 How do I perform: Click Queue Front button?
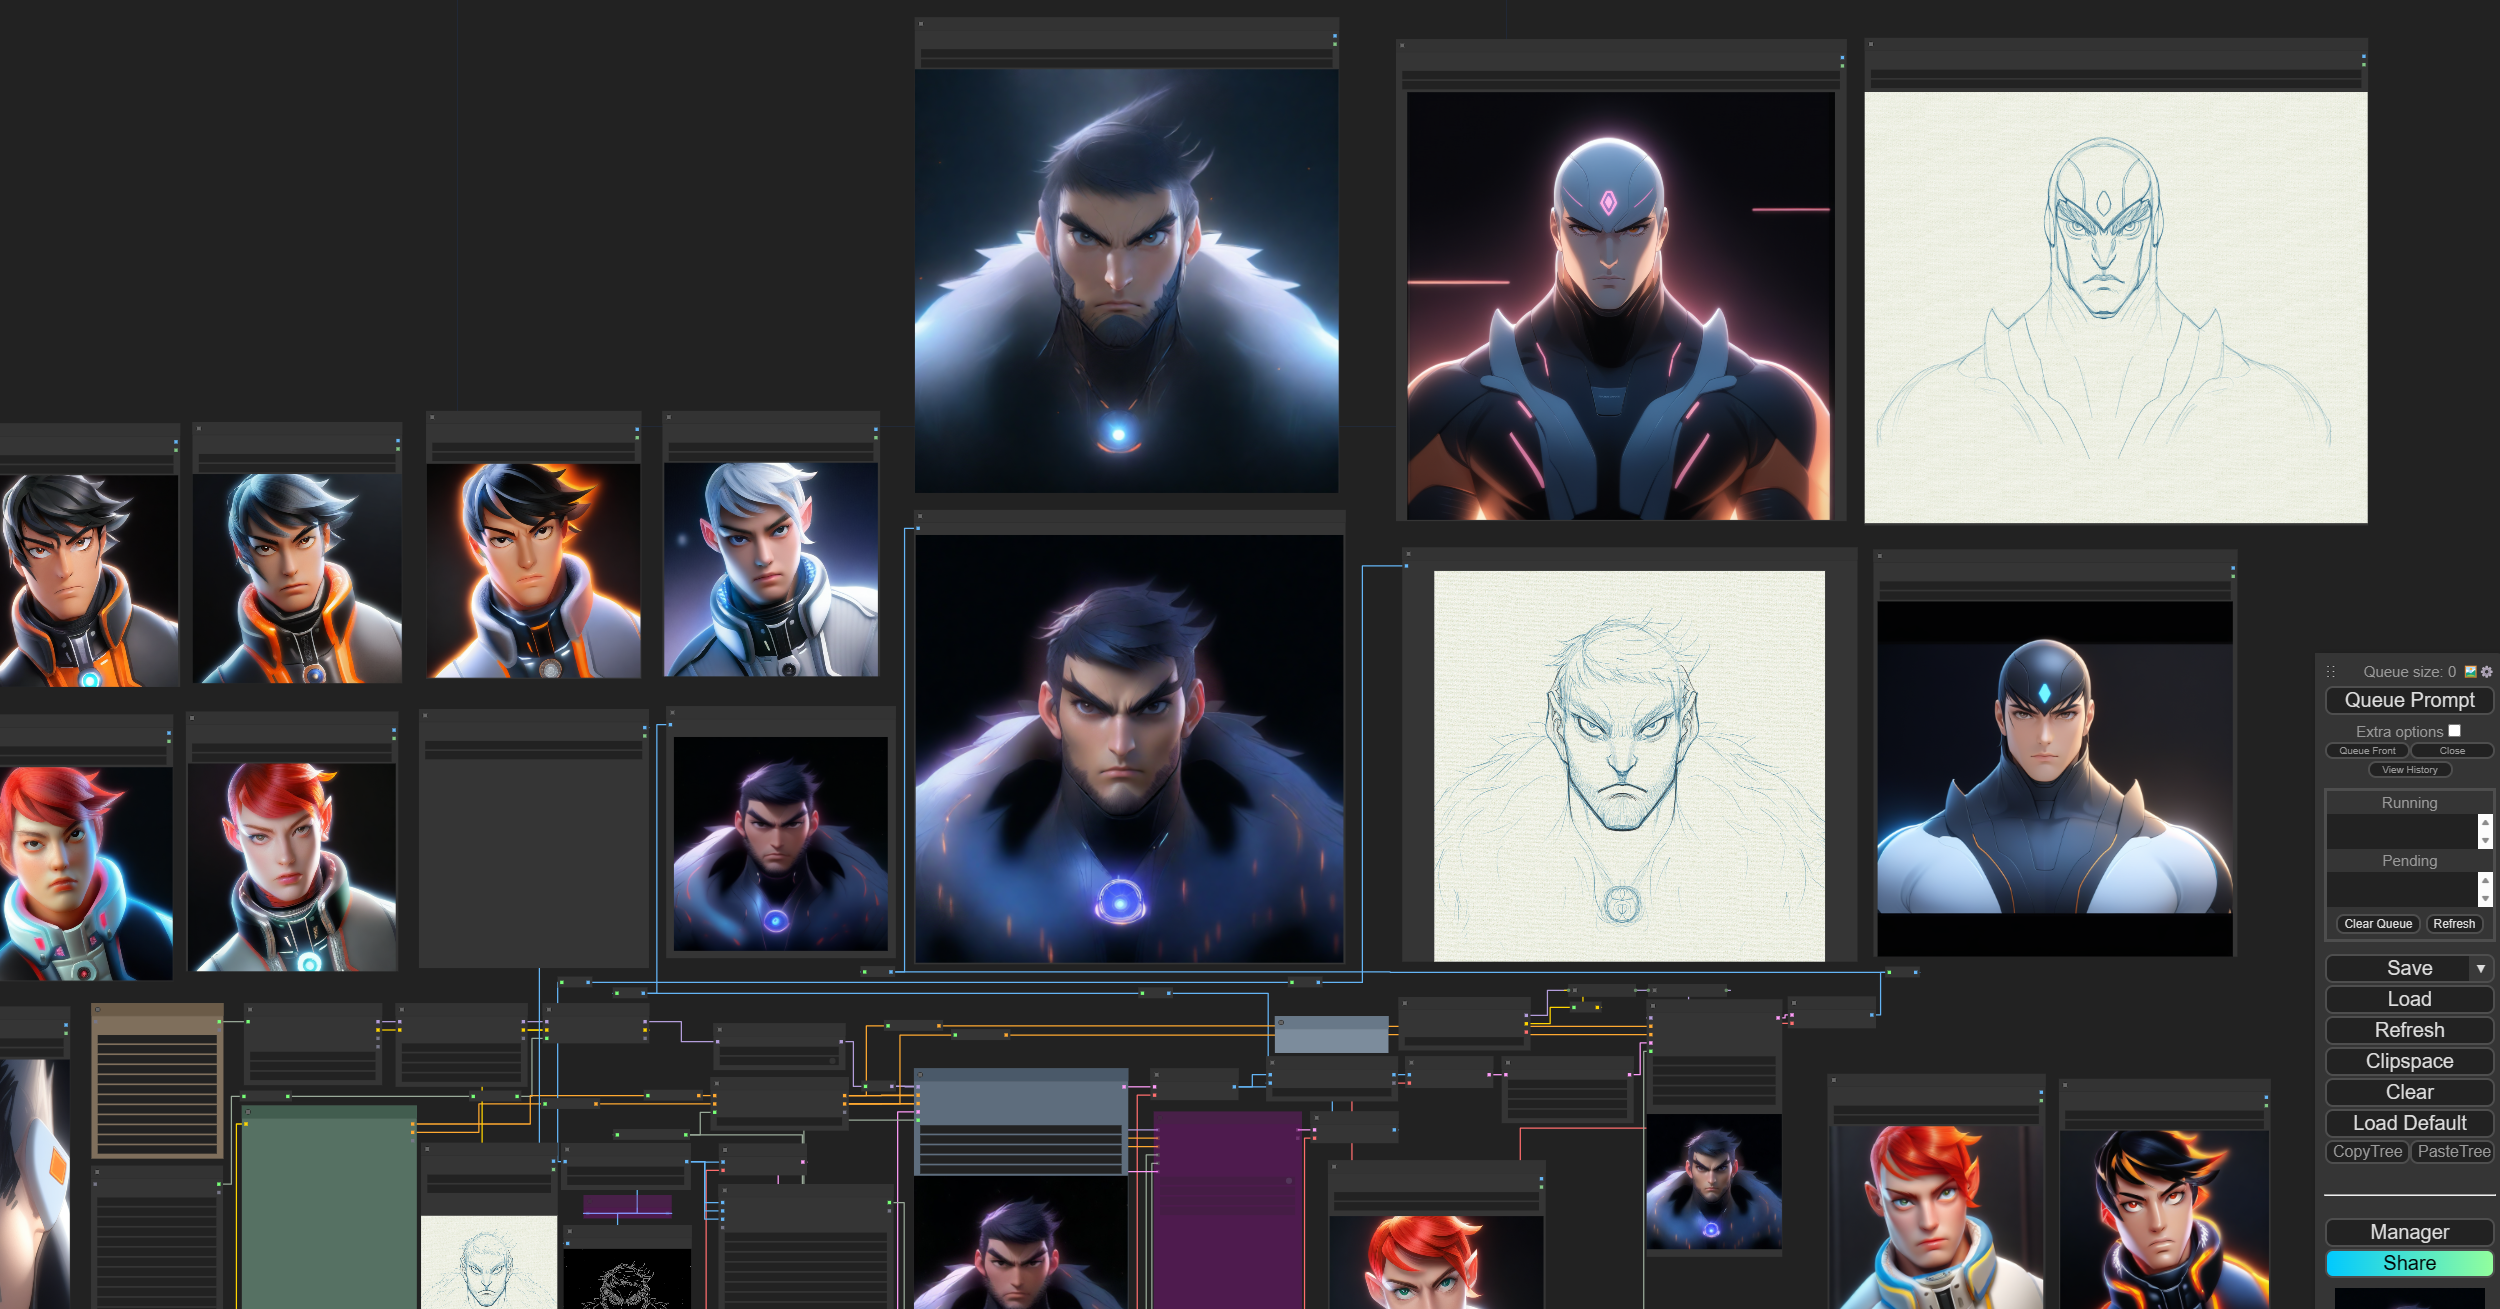pyautogui.click(x=2367, y=751)
